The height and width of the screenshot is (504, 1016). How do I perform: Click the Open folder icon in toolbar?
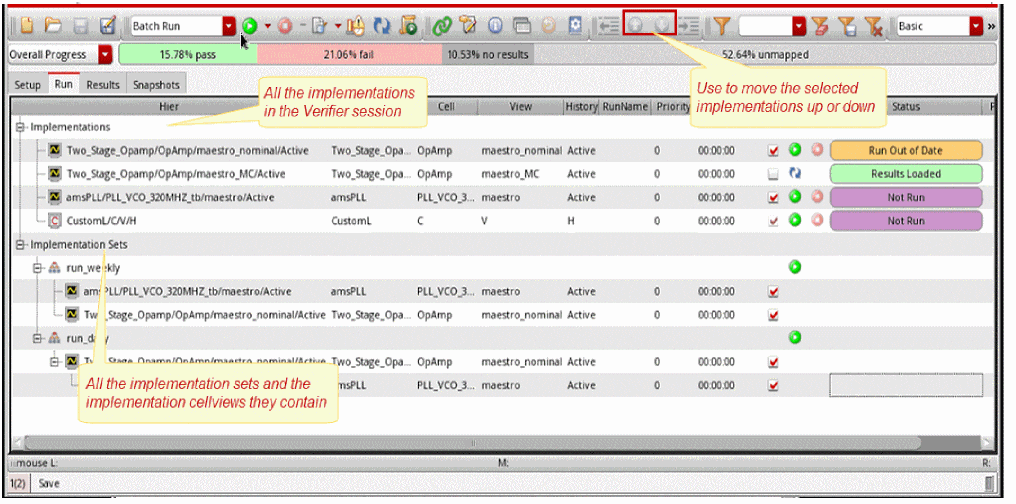click(x=53, y=26)
